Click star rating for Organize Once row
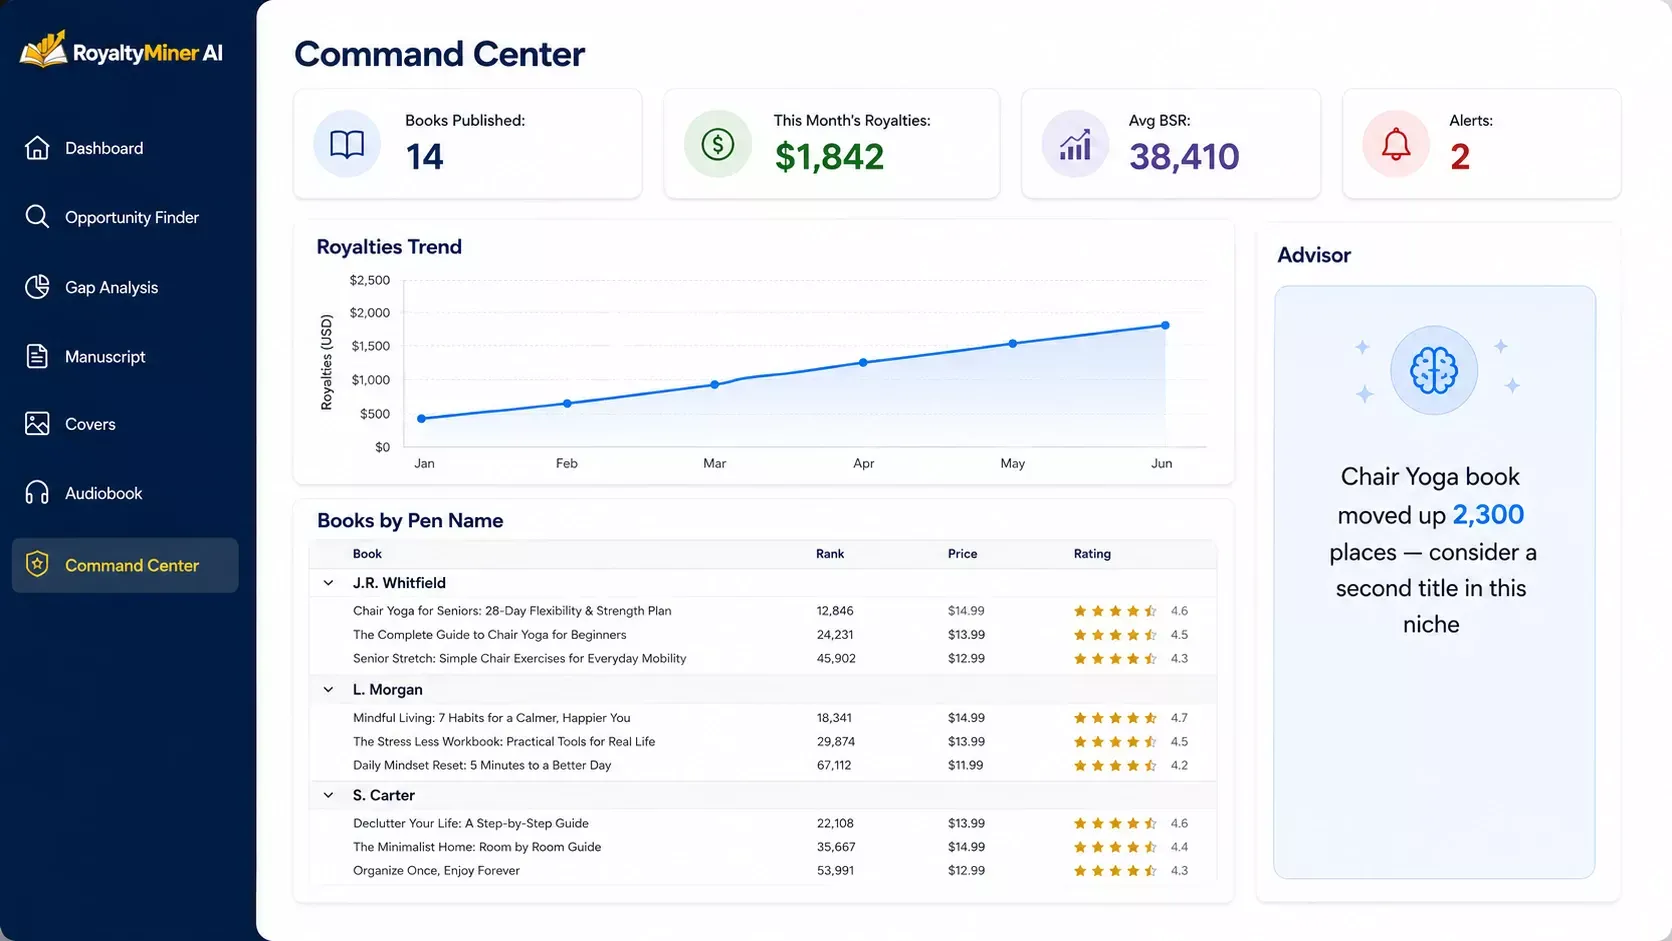 [1115, 871]
